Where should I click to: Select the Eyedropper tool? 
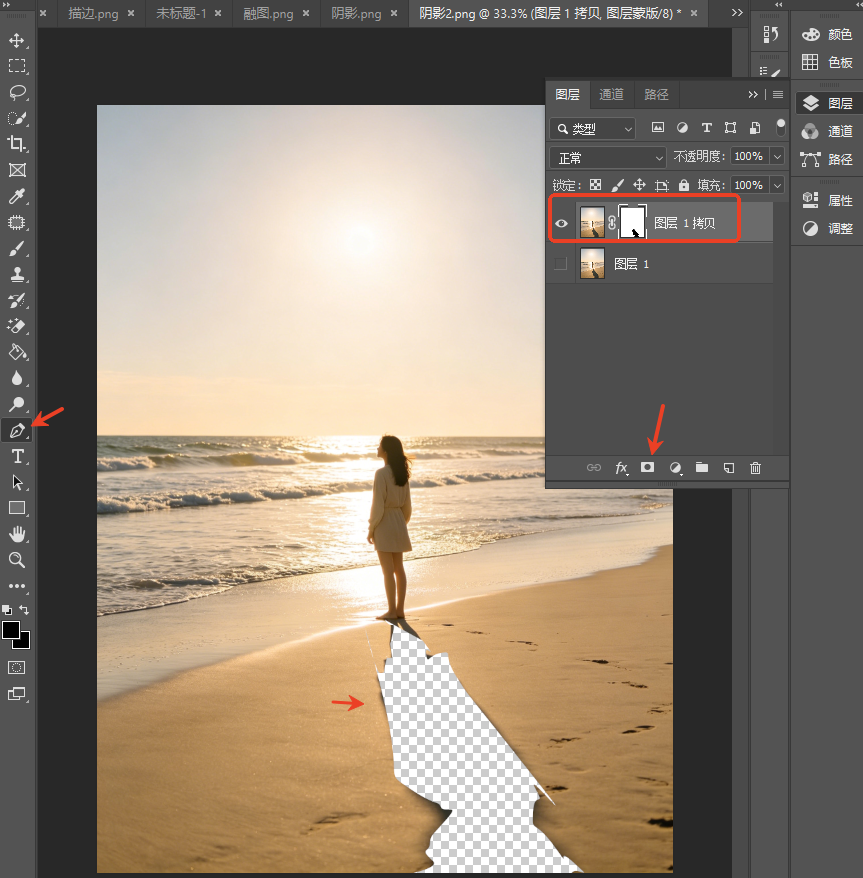pos(17,196)
